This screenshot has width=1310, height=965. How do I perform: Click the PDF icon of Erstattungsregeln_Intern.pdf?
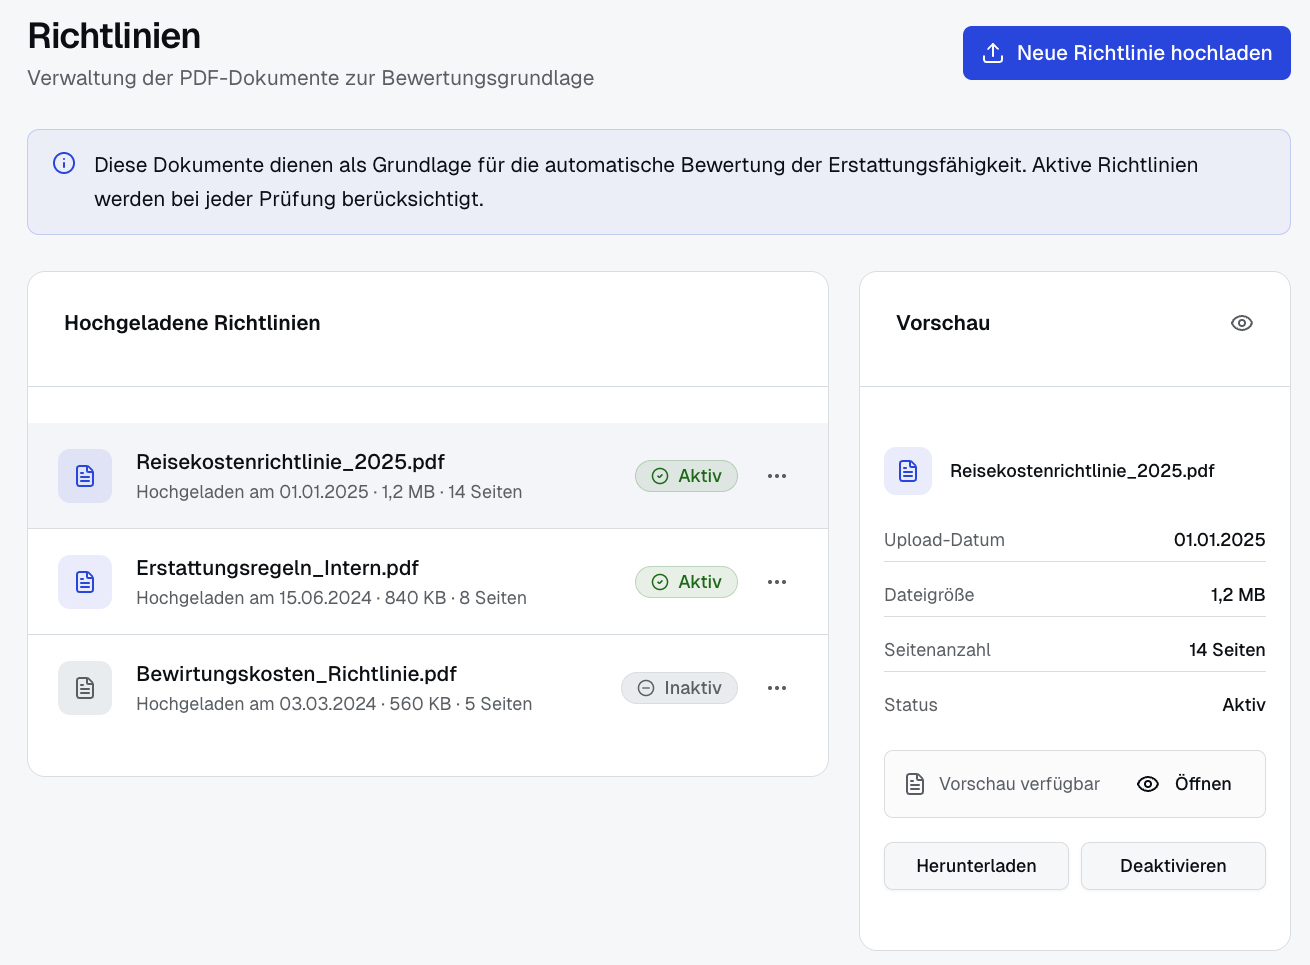[85, 582]
